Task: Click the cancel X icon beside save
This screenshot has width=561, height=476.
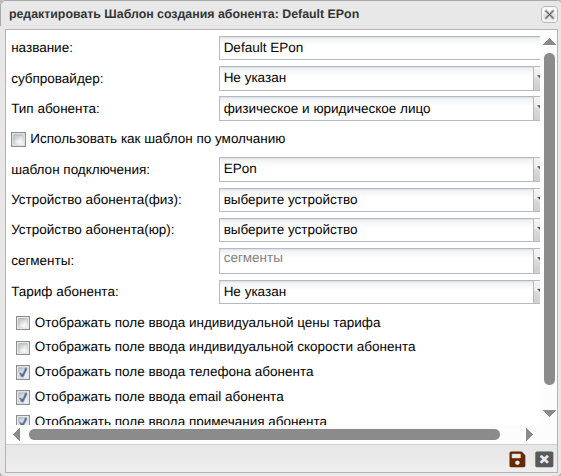Action: 544,460
